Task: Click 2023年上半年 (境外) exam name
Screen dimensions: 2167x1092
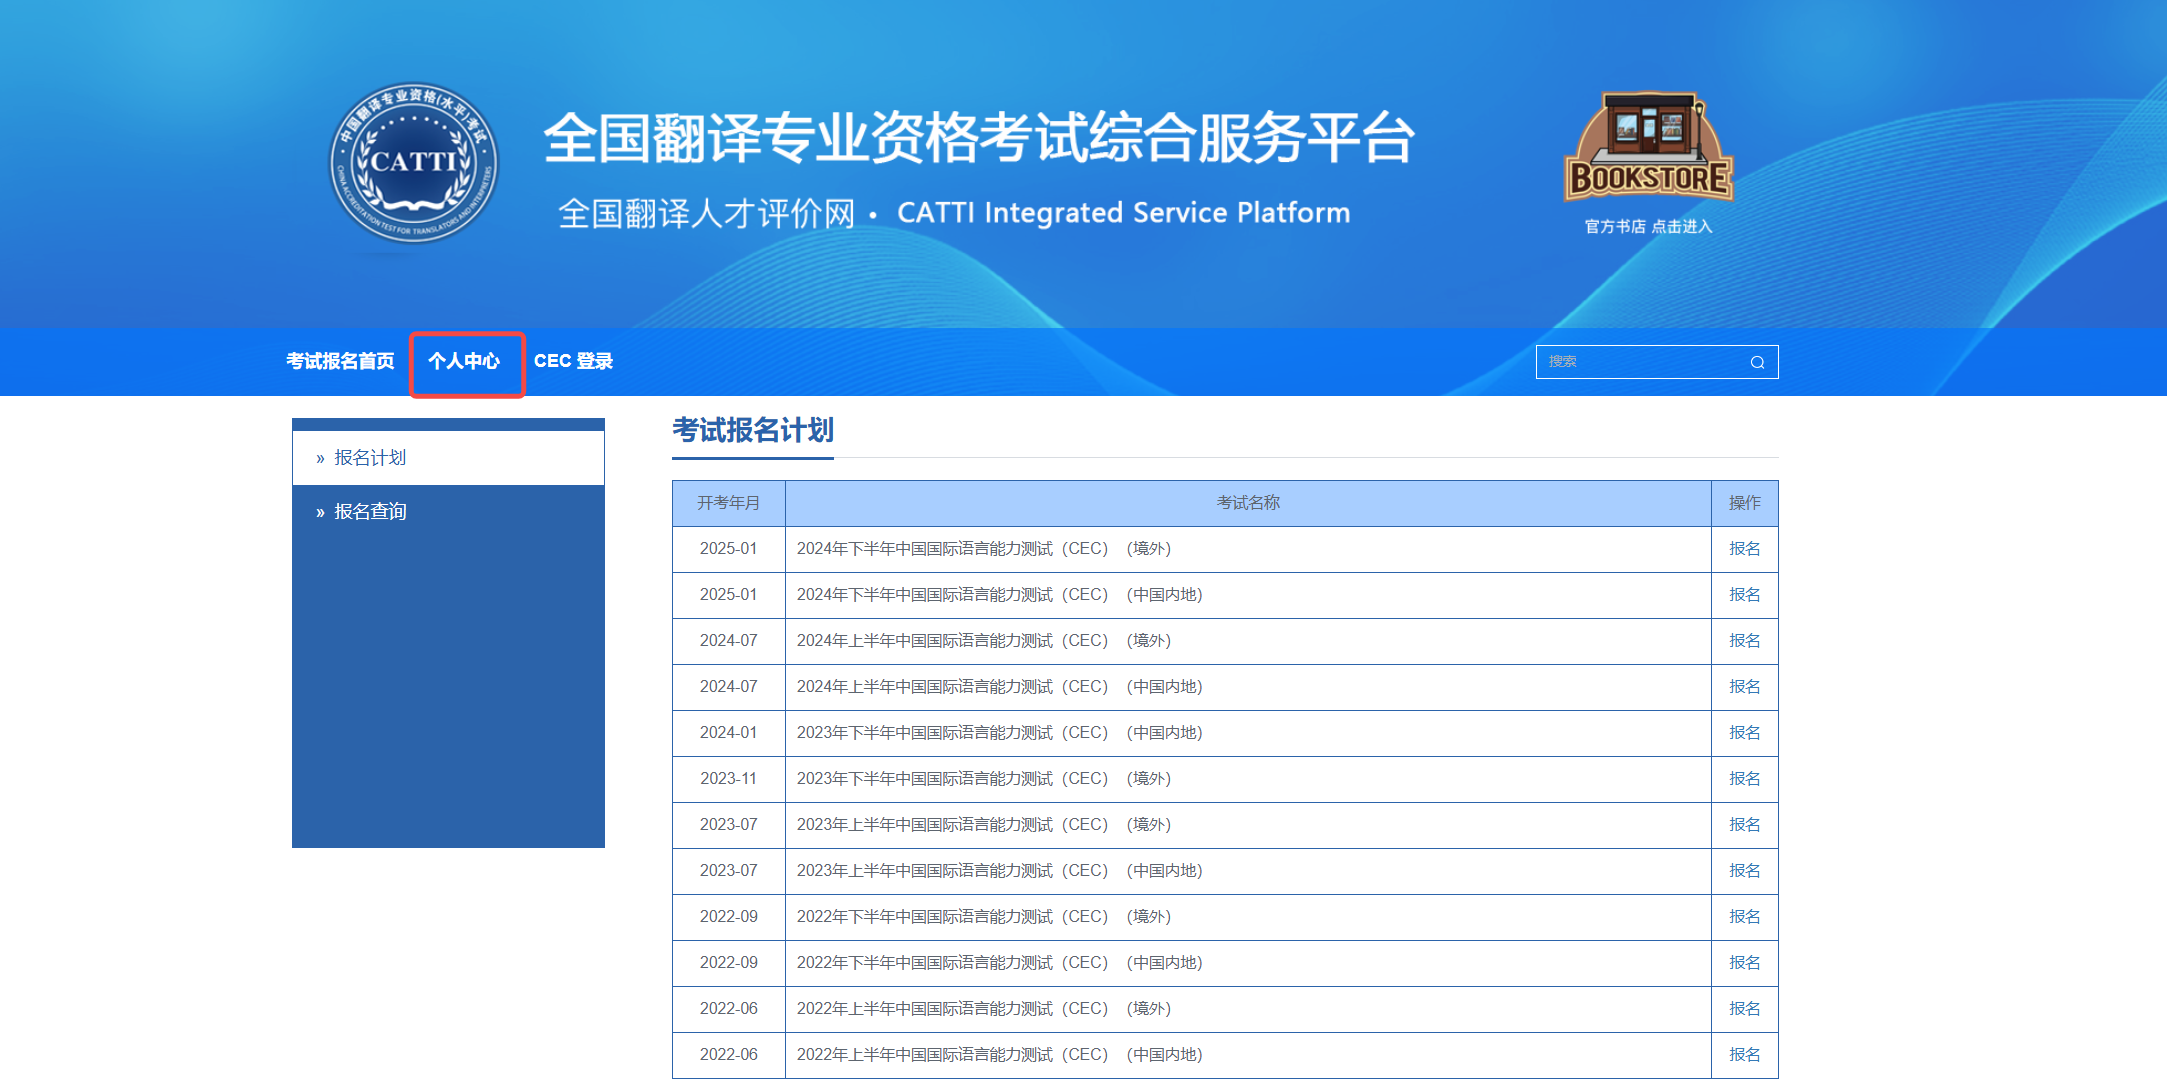Action: tap(984, 825)
